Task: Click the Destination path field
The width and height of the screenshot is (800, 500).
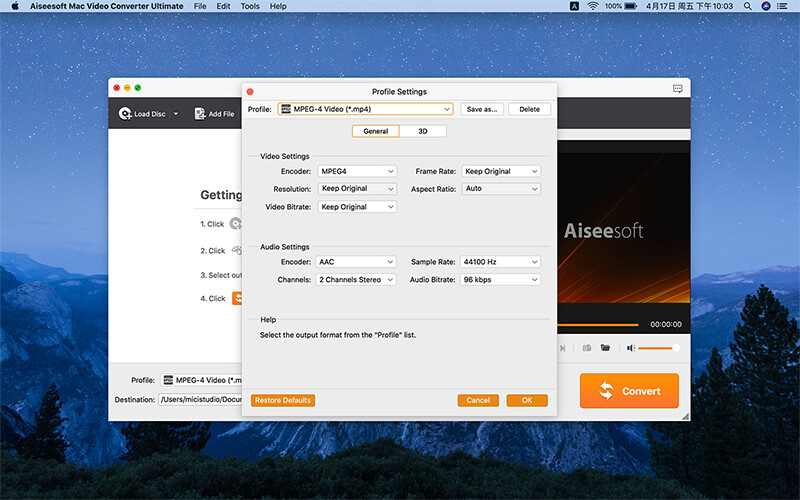Action: click(200, 399)
